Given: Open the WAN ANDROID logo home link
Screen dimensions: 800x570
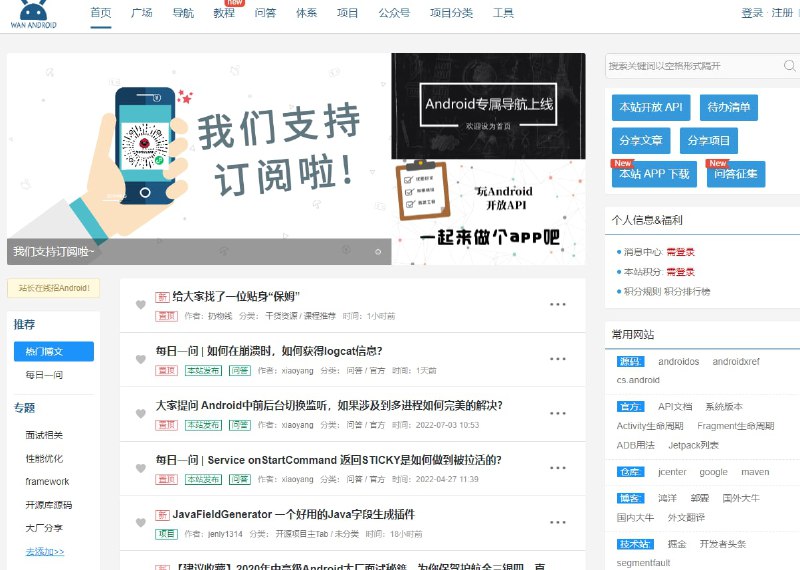Looking at the screenshot, I should 34,14.
